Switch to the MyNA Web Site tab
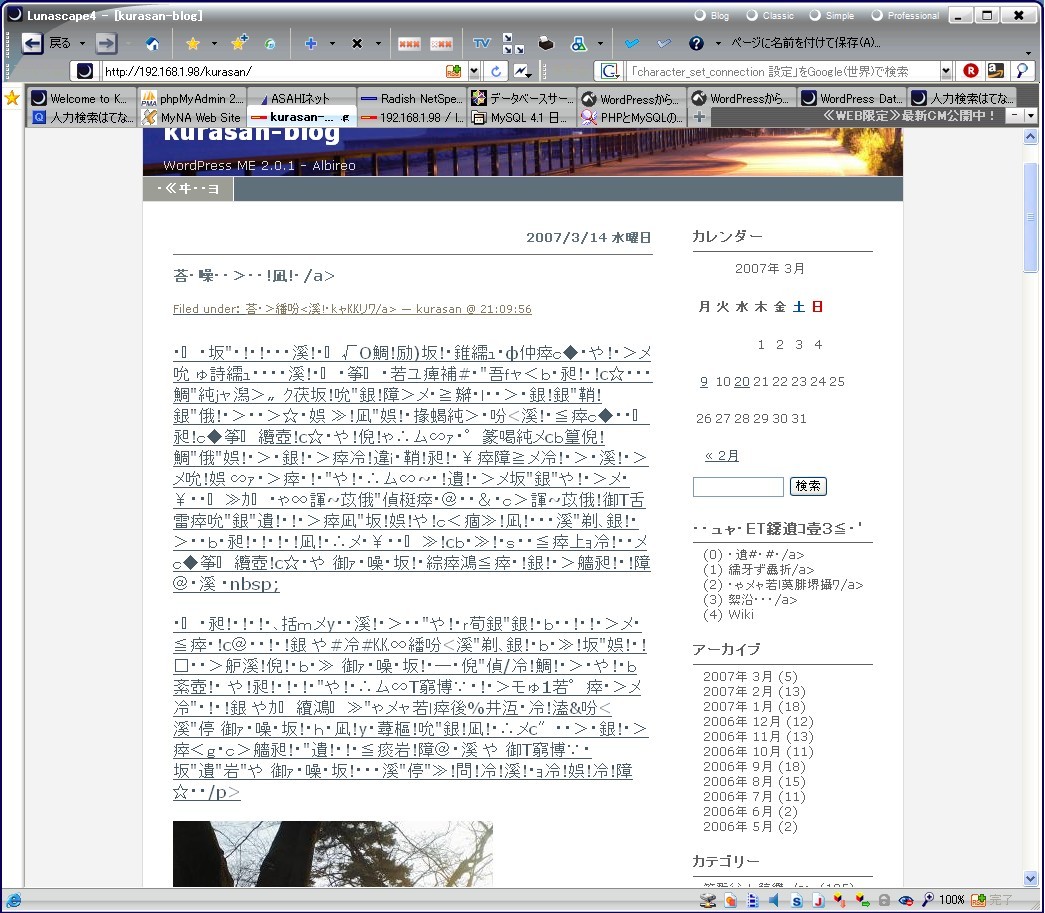Viewport: 1045px width, 913px height. pyautogui.click(x=192, y=117)
